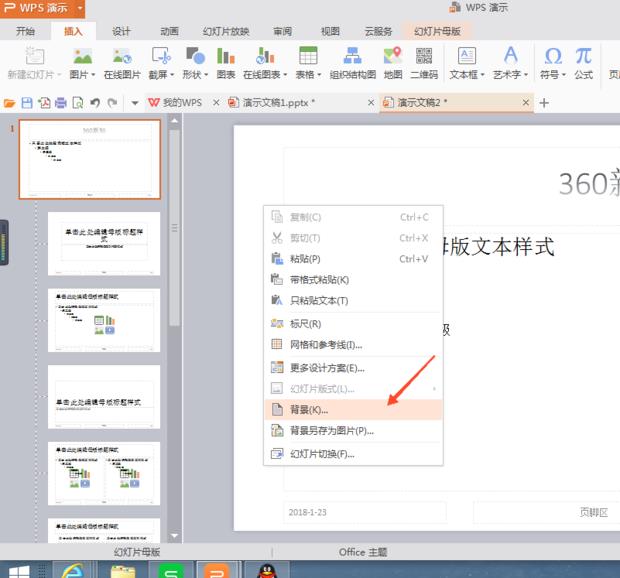The height and width of the screenshot is (578, 620).
Task: Choose 粘贴(P) in context menu
Action: point(353,259)
